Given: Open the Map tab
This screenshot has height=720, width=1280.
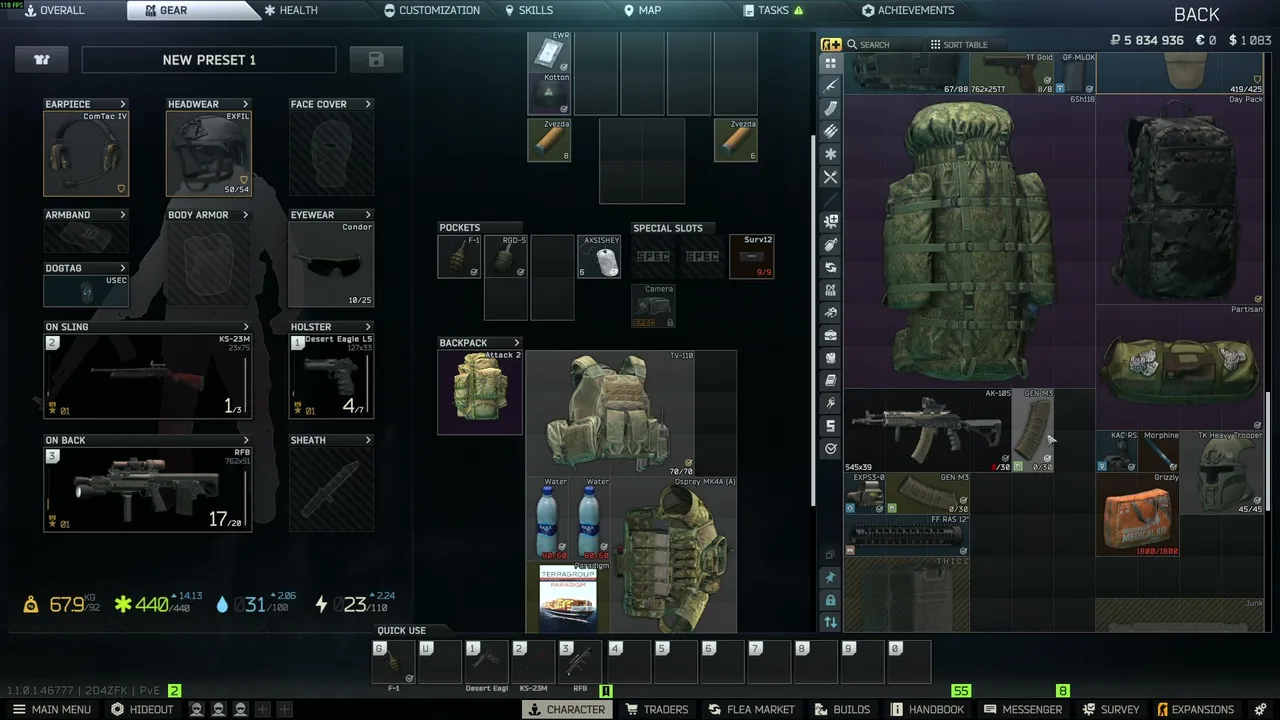Looking at the screenshot, I should [642, 11].
